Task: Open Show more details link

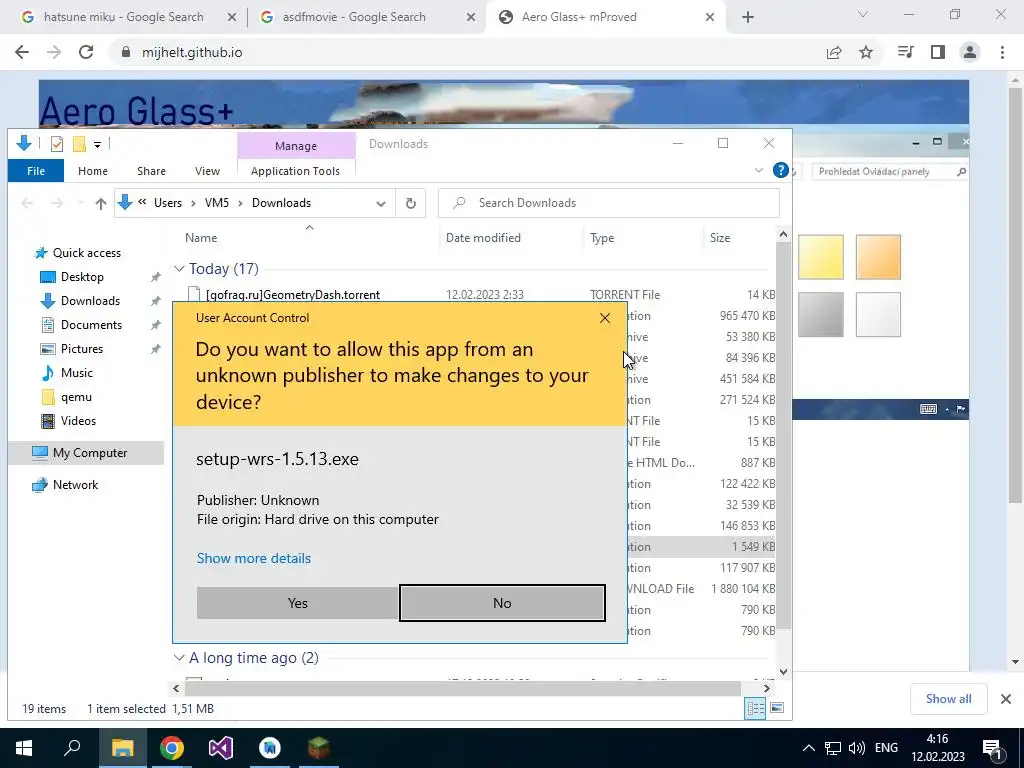Action: 253,558
